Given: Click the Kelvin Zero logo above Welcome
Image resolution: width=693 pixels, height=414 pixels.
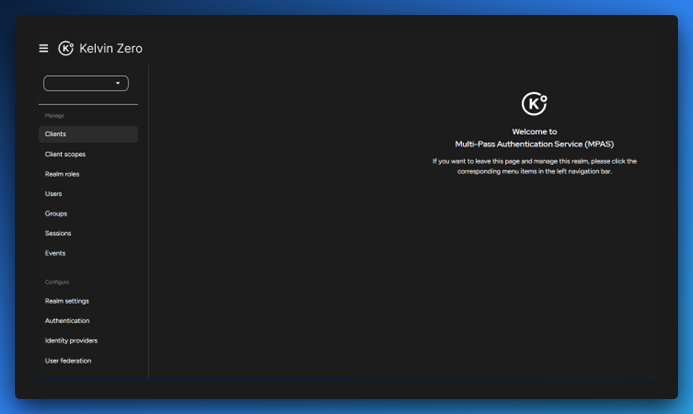Looking at the screenshot, I should 534,104.
